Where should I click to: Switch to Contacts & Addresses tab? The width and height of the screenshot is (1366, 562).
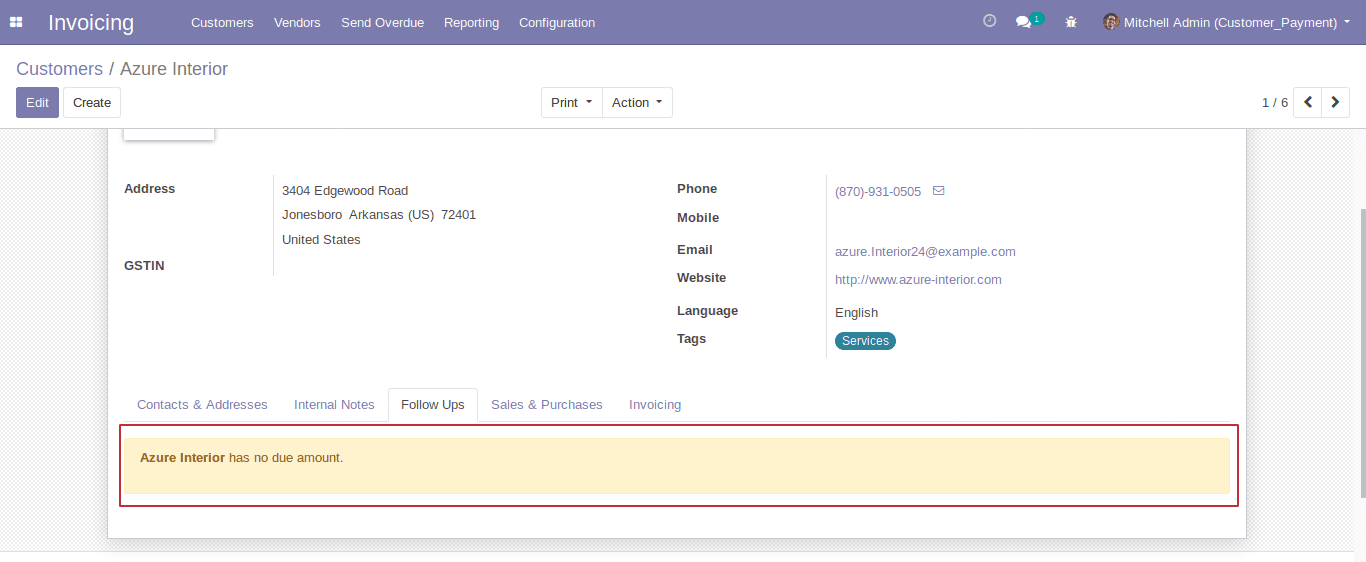point(202,404)
